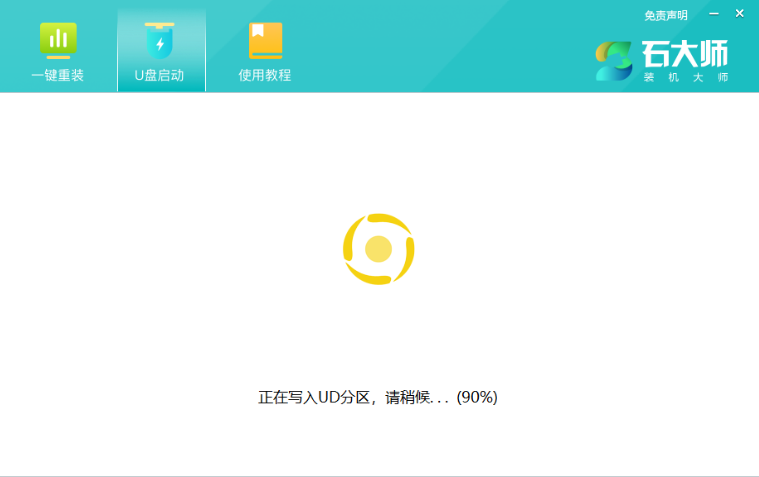Screen dimensions: 759x477
Task: Click the 石大师 S-shaped logo emblem
Action: click(x=614, y=60)
